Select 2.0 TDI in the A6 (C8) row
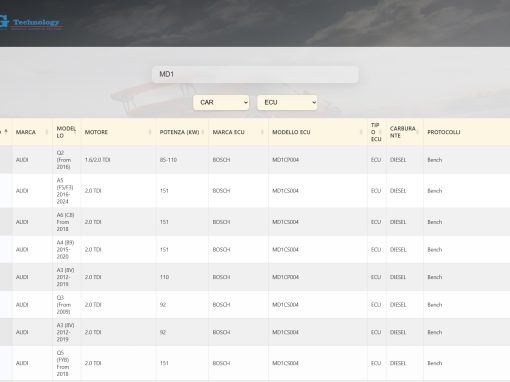 [93, 222]
